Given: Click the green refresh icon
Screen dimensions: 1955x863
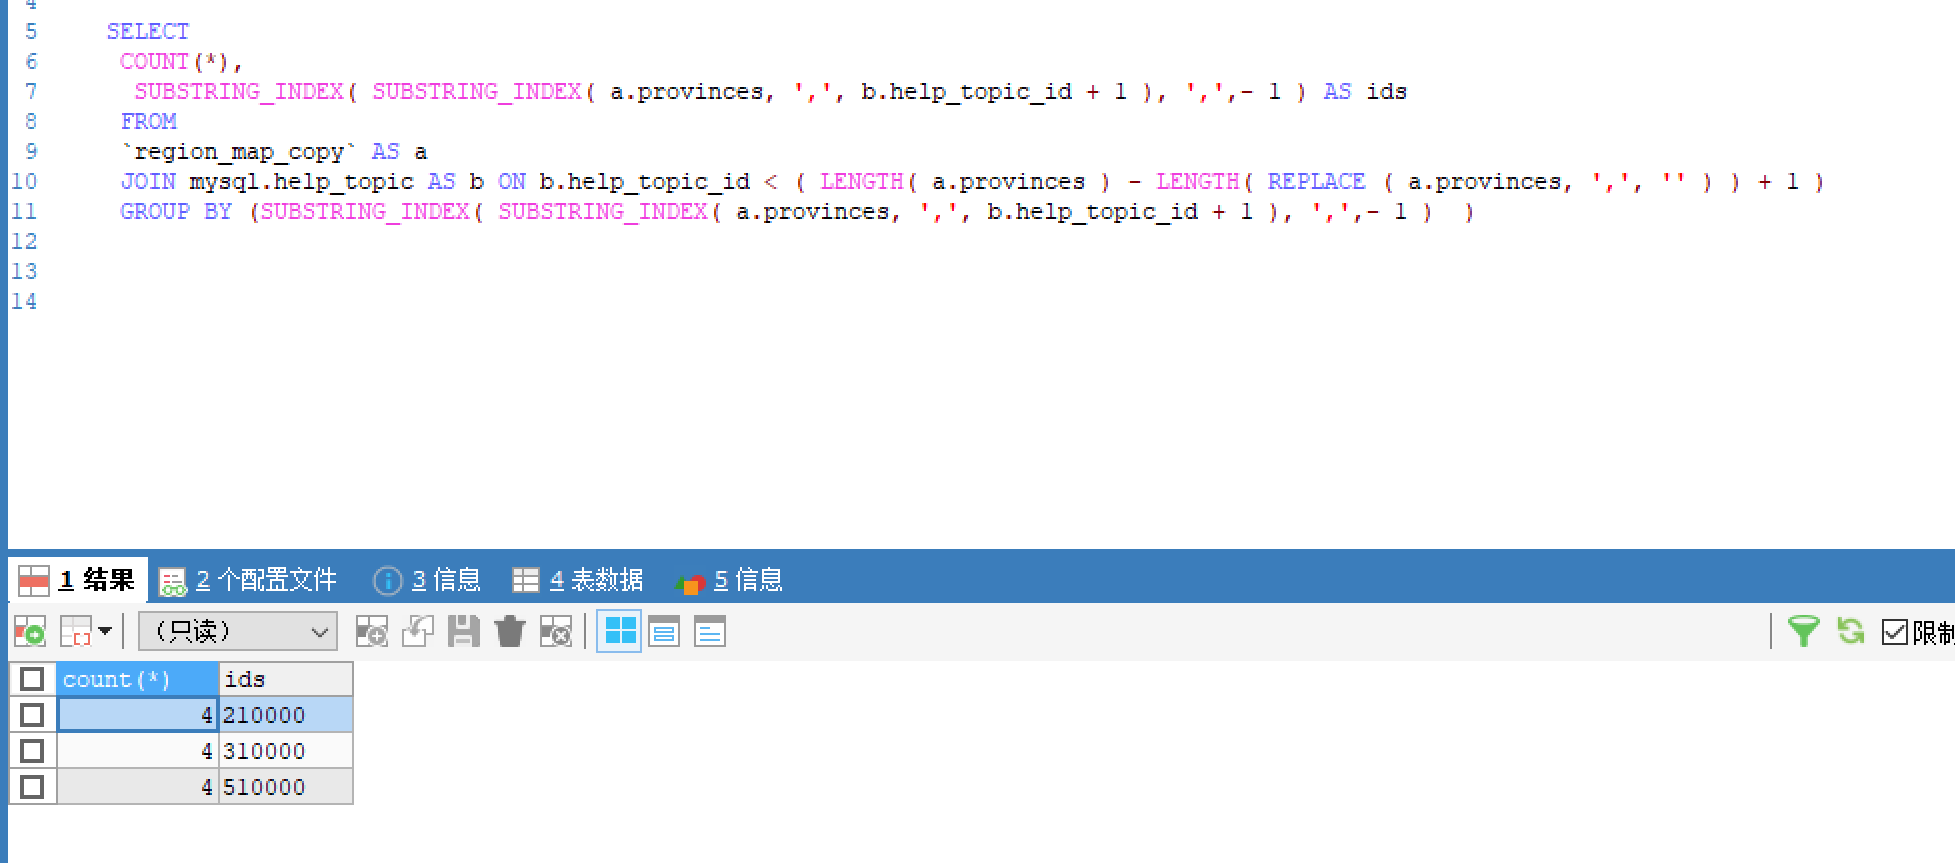Looking at the screenshot, I should click(x=1850, y=631).
